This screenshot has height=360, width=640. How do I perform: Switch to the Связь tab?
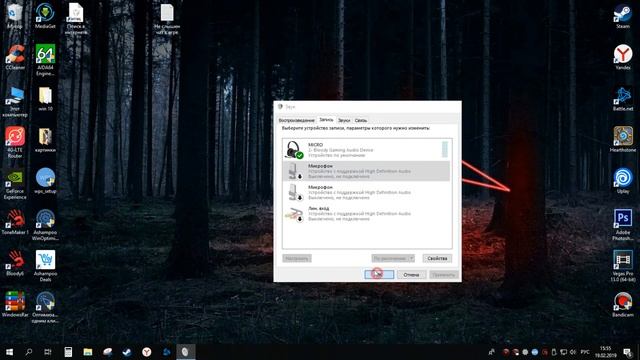click(361, 120)
